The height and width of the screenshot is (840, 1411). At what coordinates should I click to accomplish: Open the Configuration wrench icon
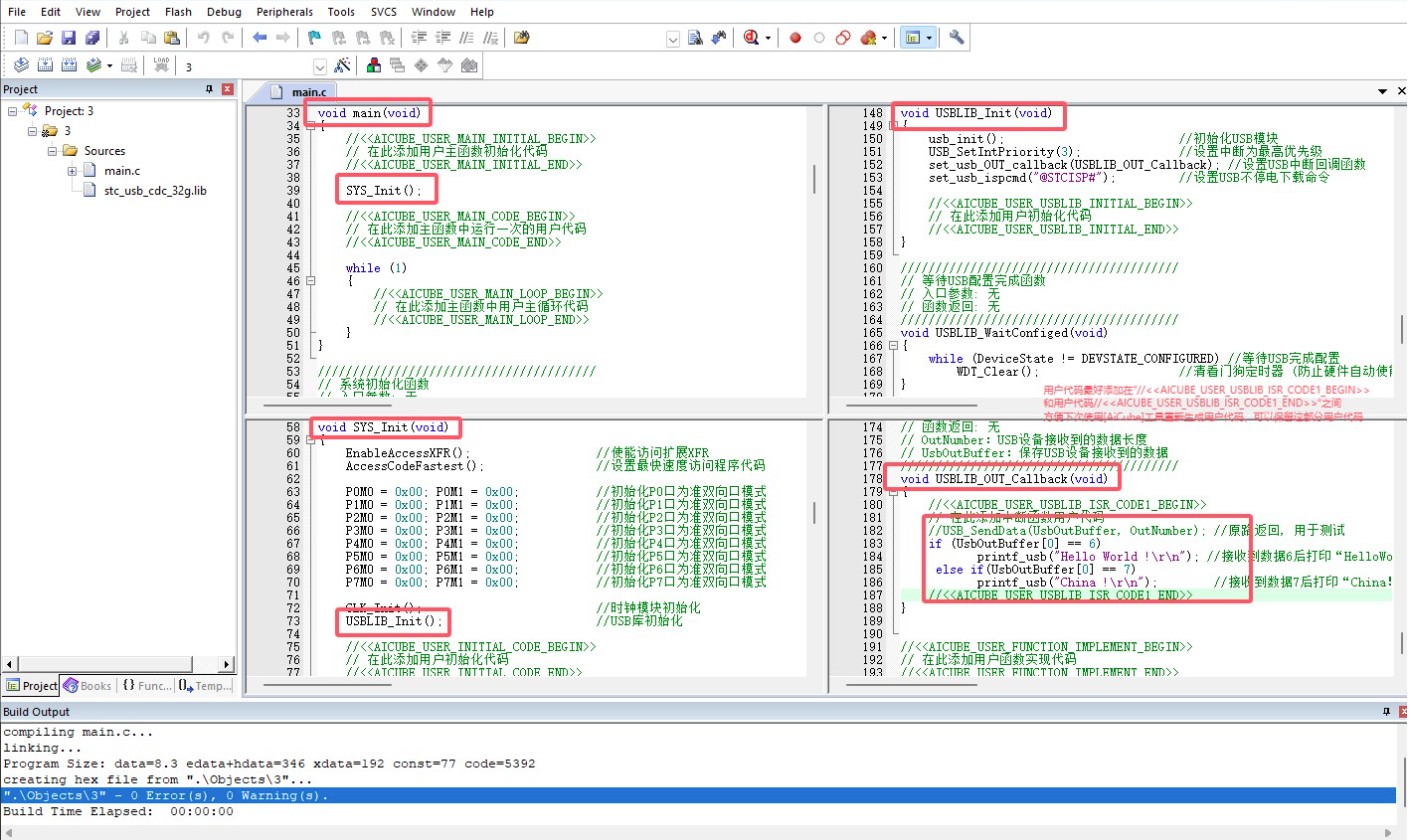click(957, 38)
